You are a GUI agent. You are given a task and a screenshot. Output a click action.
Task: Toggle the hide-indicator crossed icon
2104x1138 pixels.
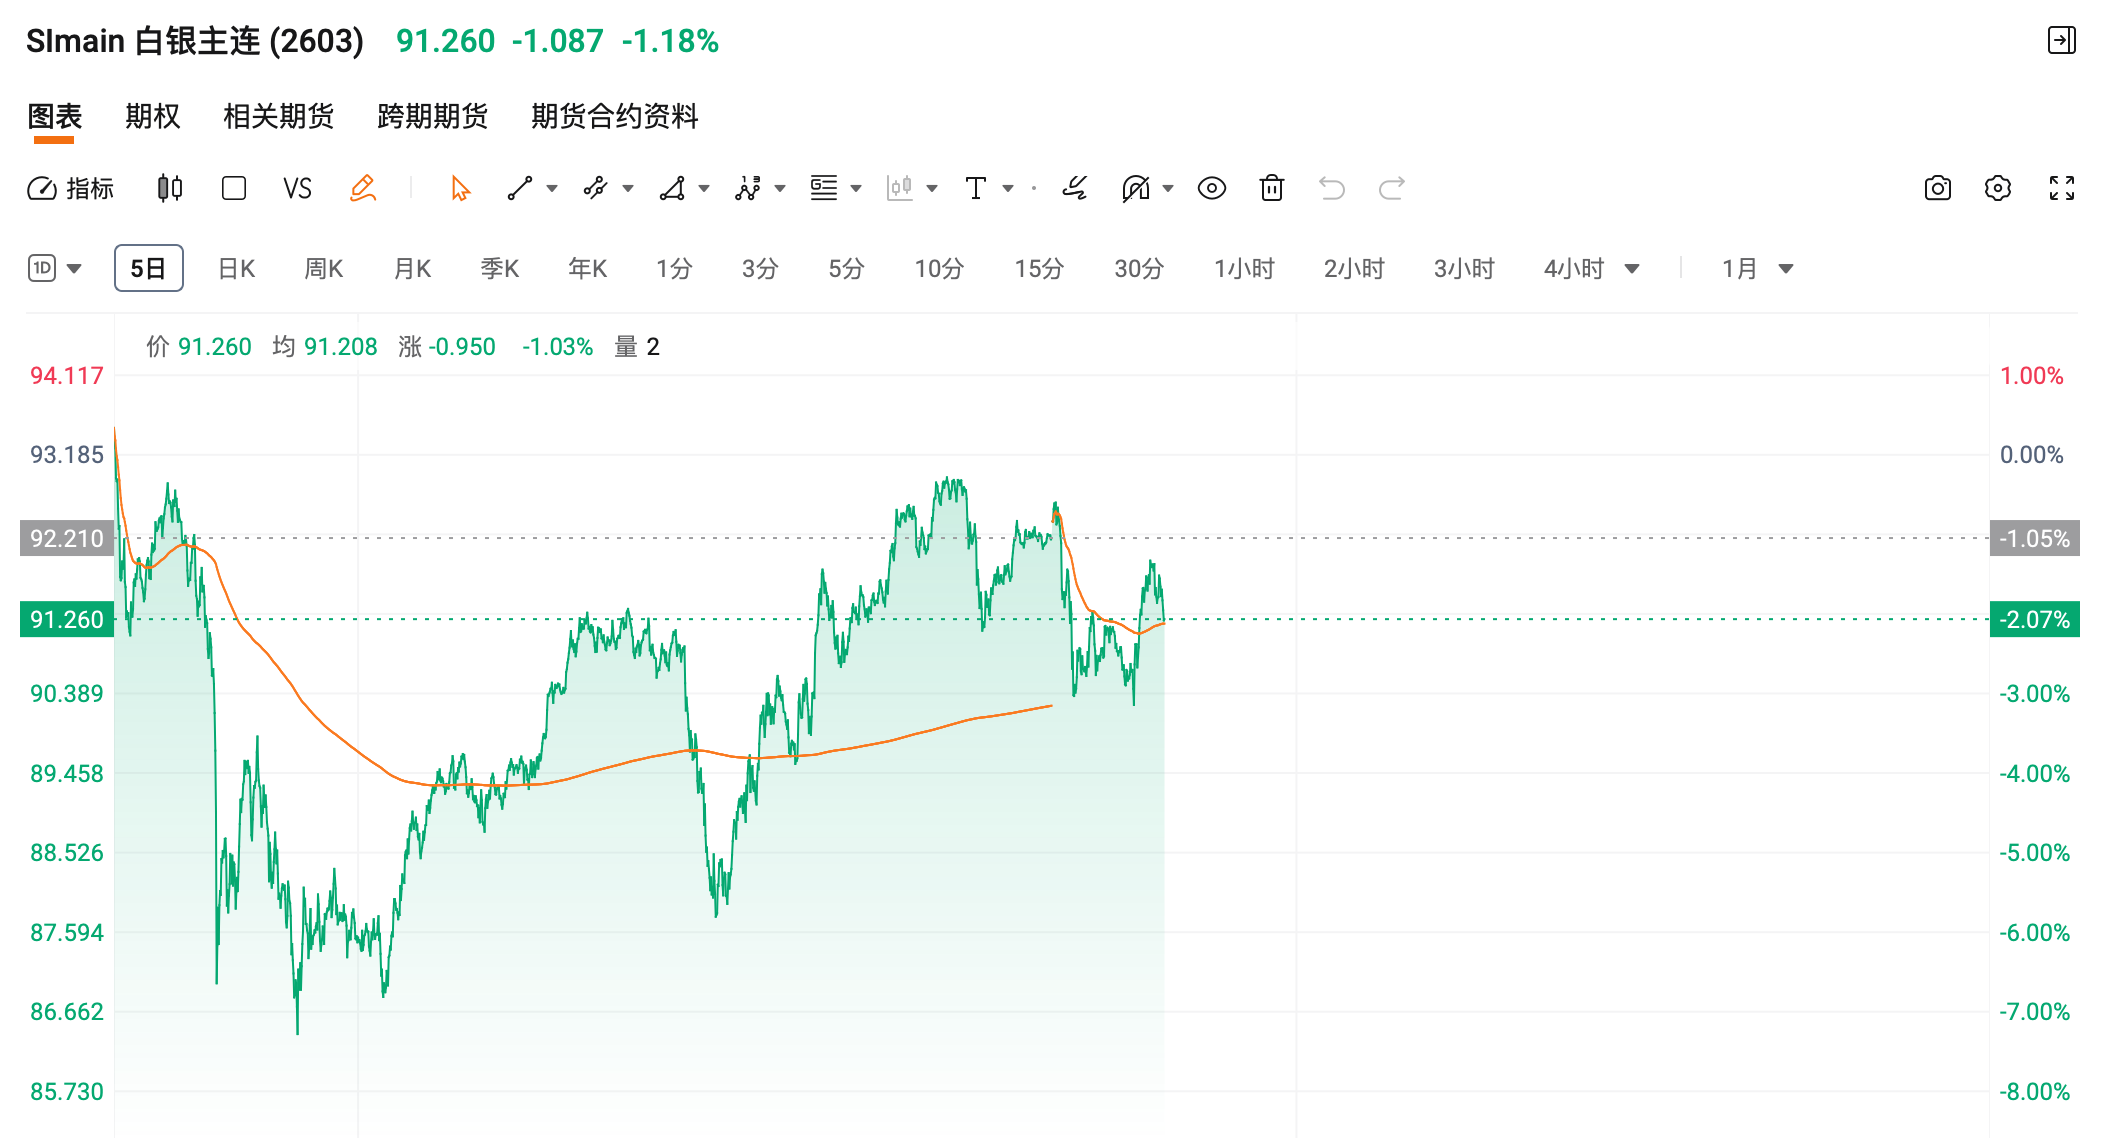1137,188
